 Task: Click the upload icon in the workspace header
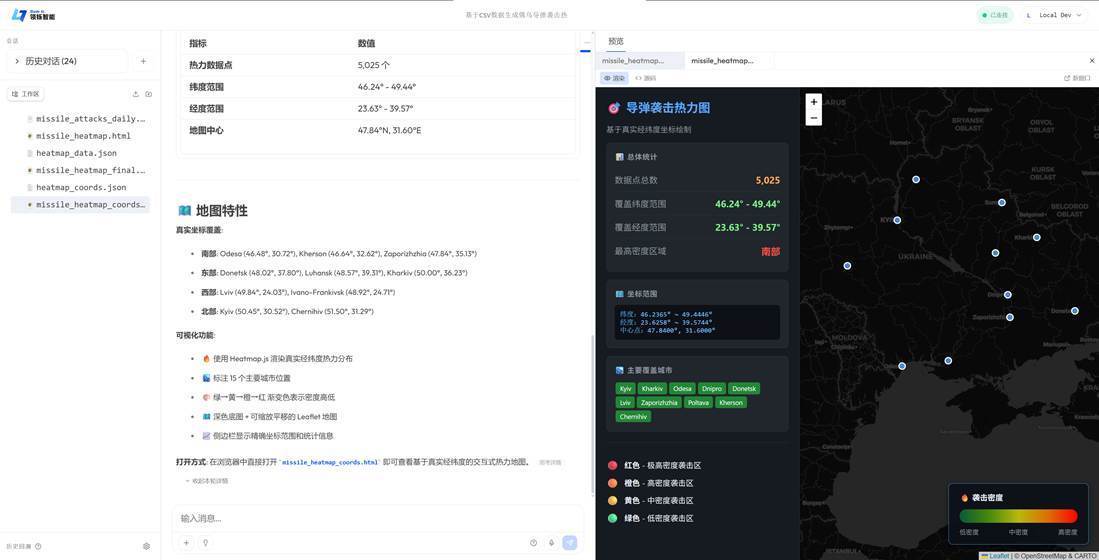(x=135, y=94)
